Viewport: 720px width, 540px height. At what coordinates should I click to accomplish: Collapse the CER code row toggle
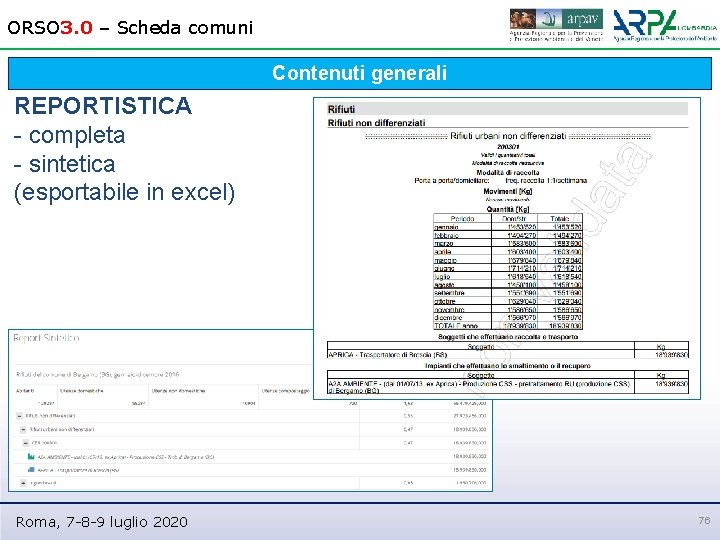[26, 443]
